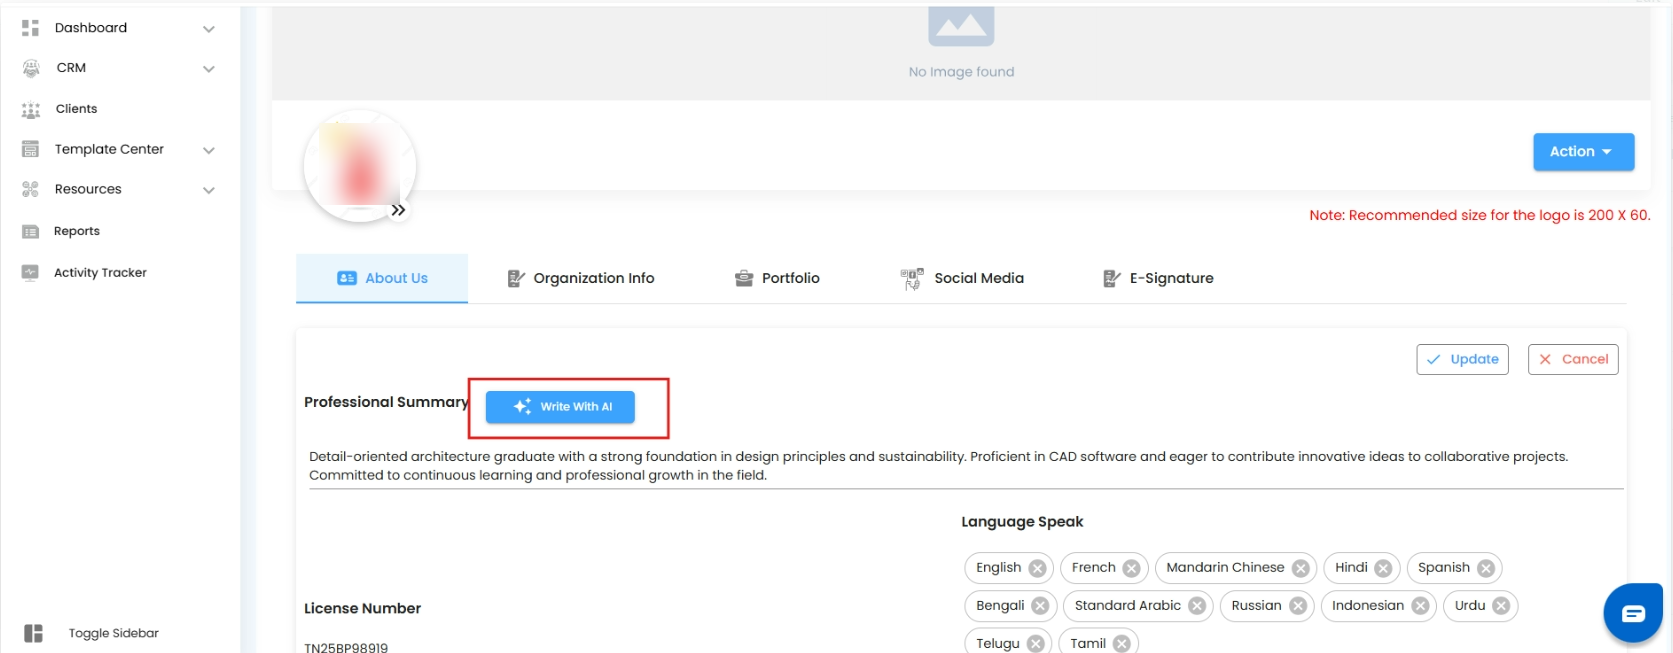Open the Social Media tab
This screenshot has height=653, width=1673.
(x=962, y=278)
